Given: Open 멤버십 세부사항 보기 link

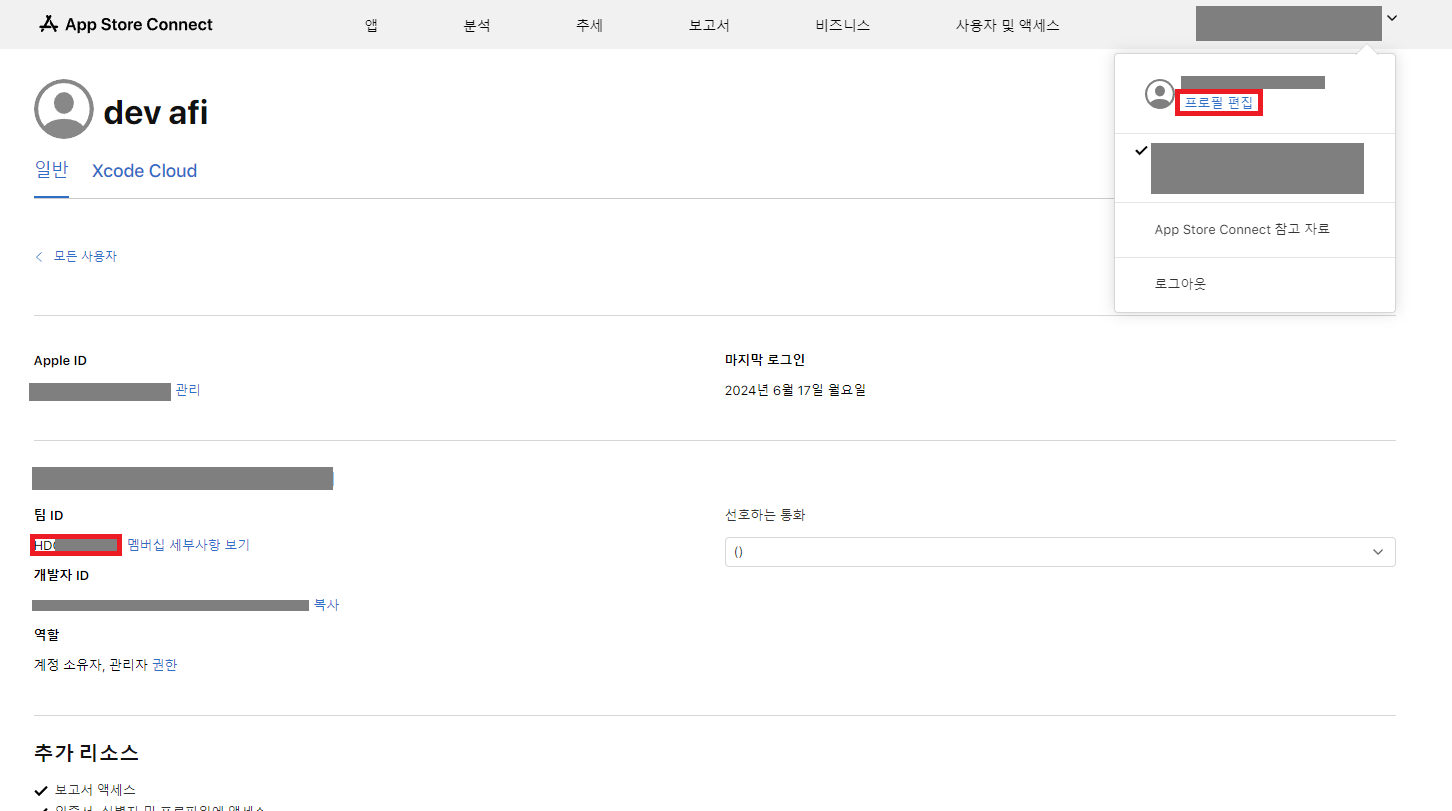Looking at the screenshot, I should pos(188,545).
